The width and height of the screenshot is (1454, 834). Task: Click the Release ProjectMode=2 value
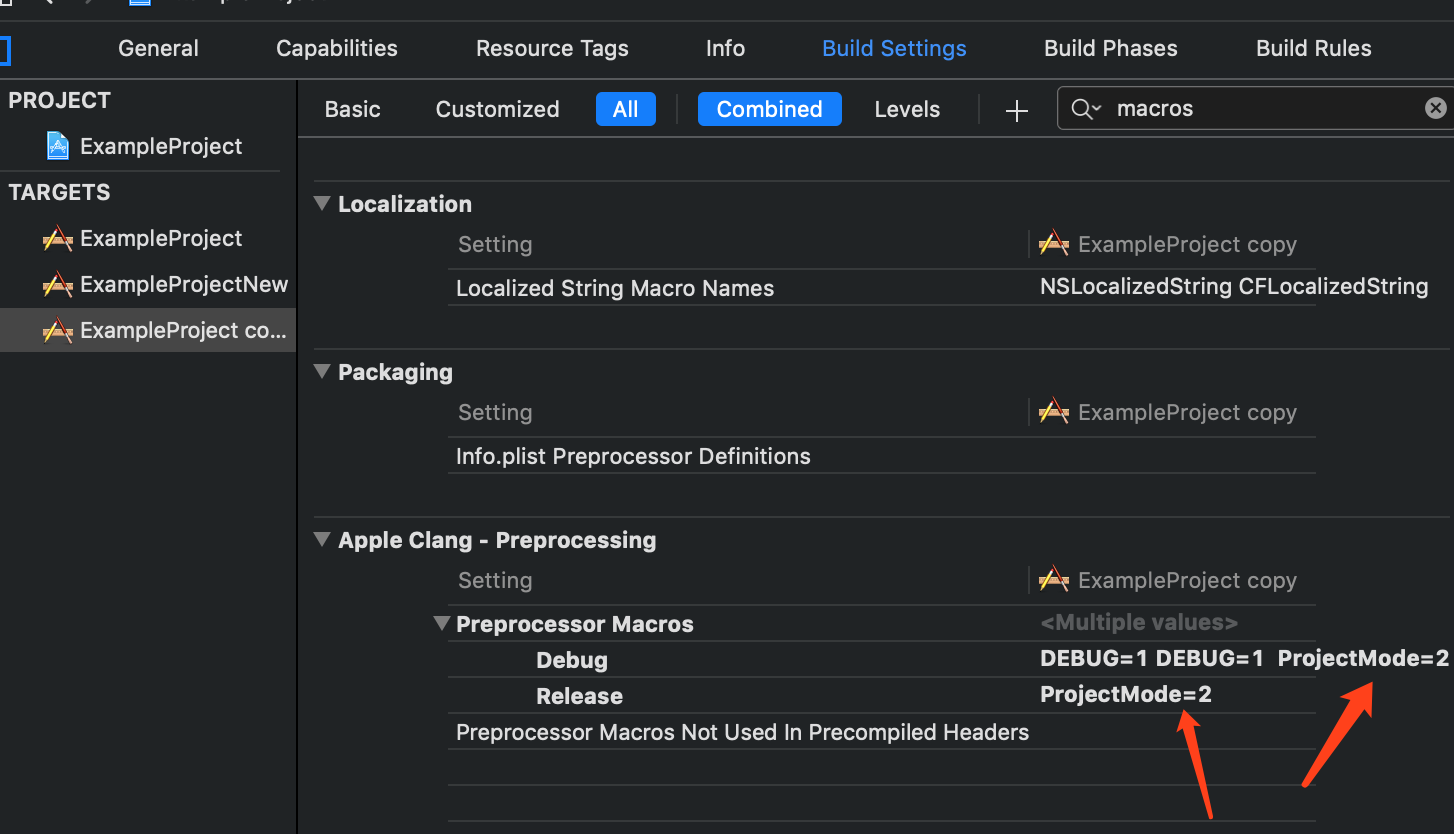[x=1125, y=695]
